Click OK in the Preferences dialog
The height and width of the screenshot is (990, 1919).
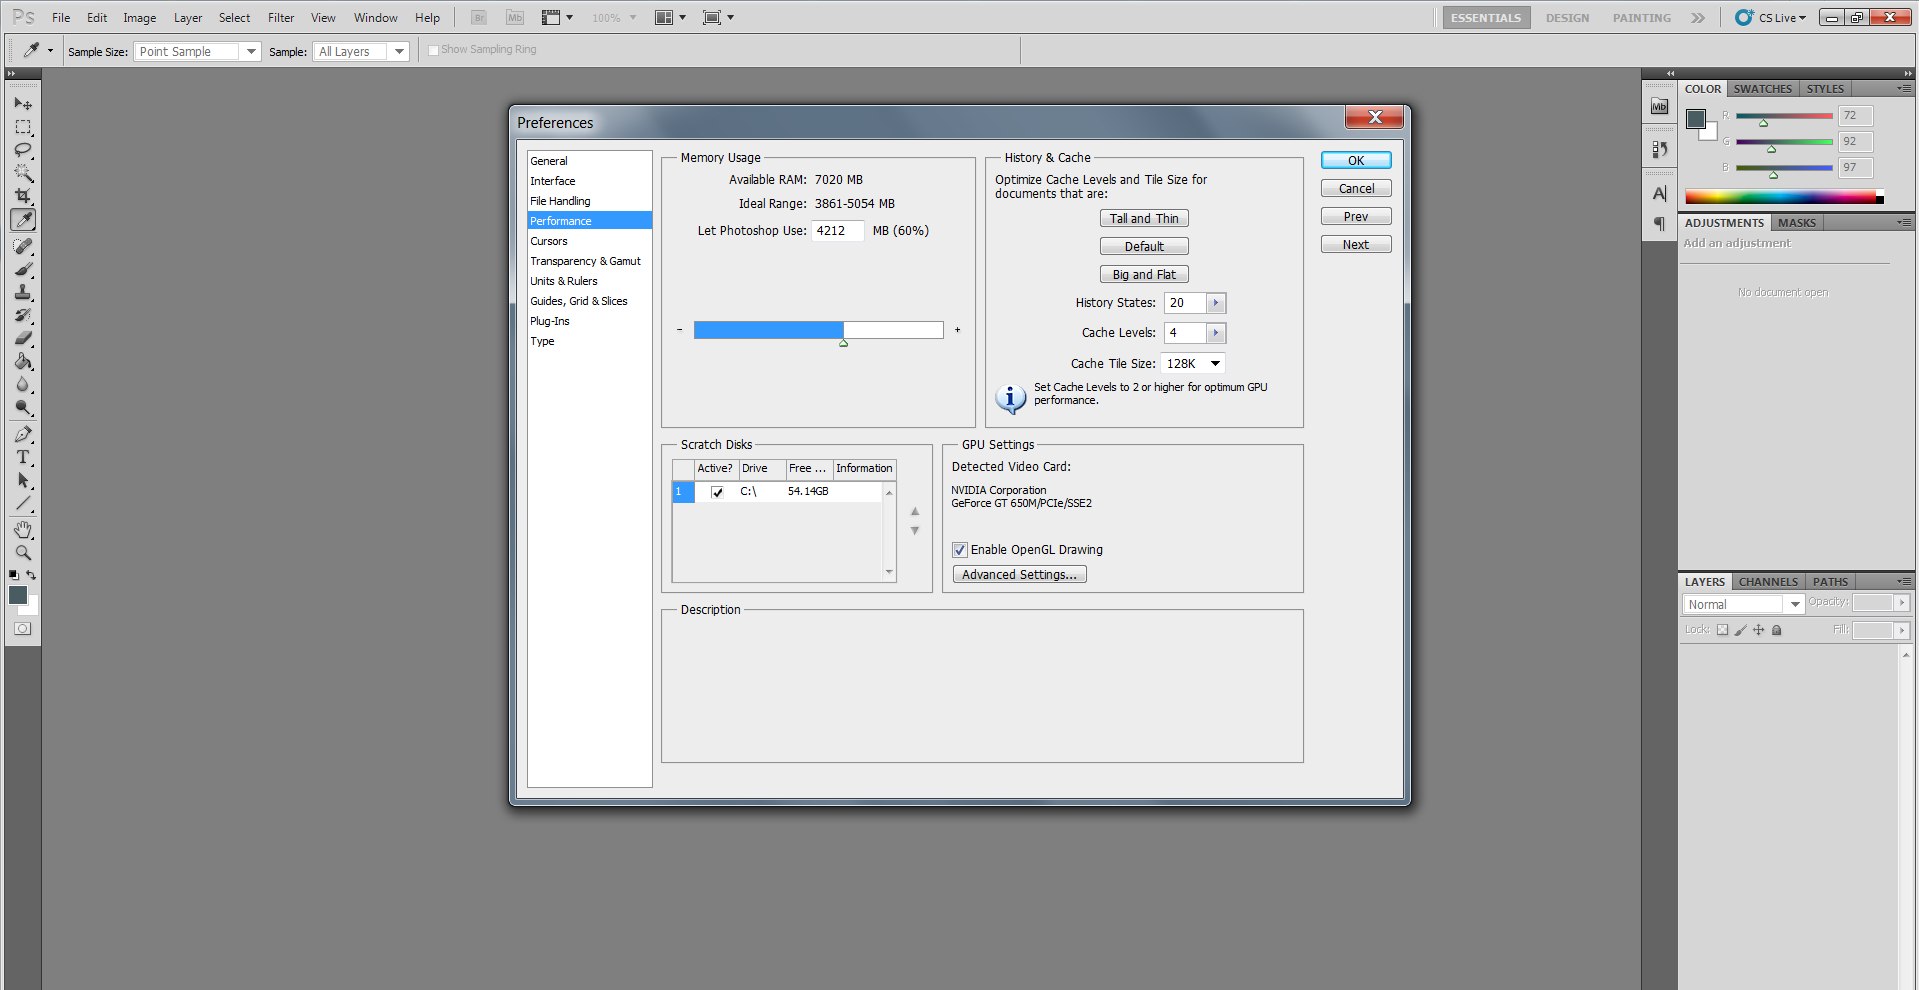(1356, 161)
